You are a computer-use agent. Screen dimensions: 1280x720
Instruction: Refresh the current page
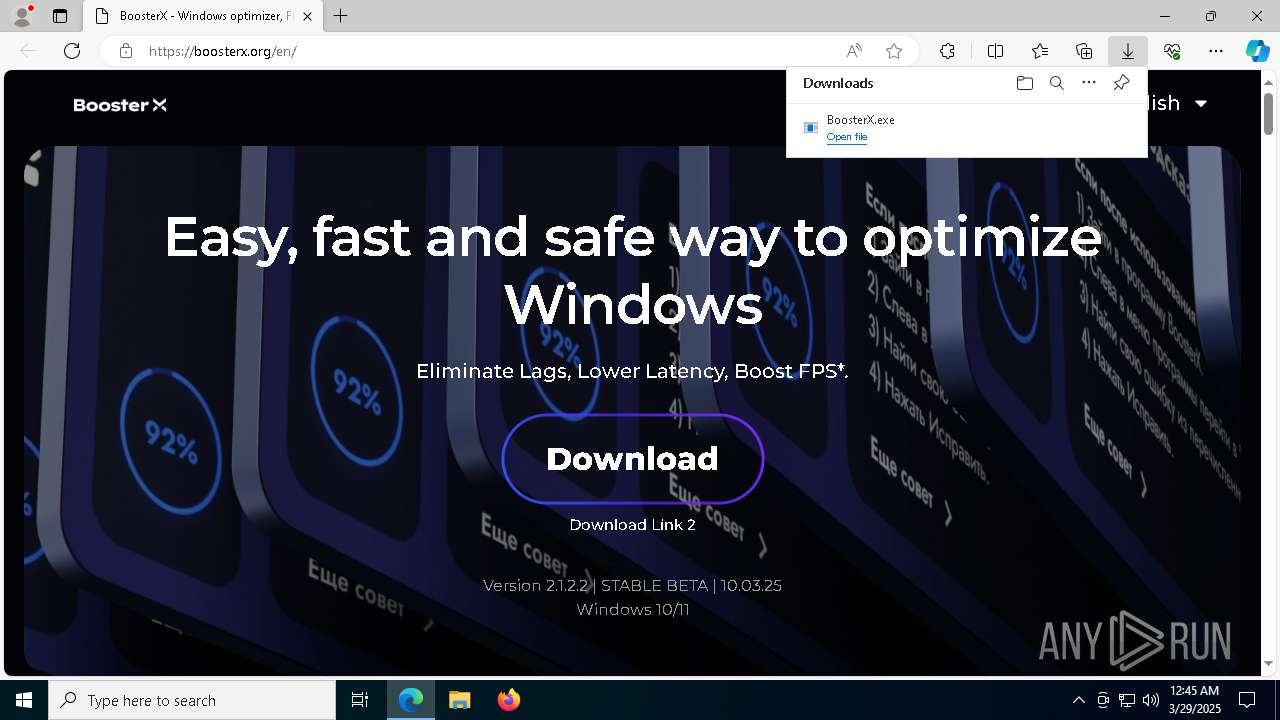pyautogui.click(x=72, y=51)
